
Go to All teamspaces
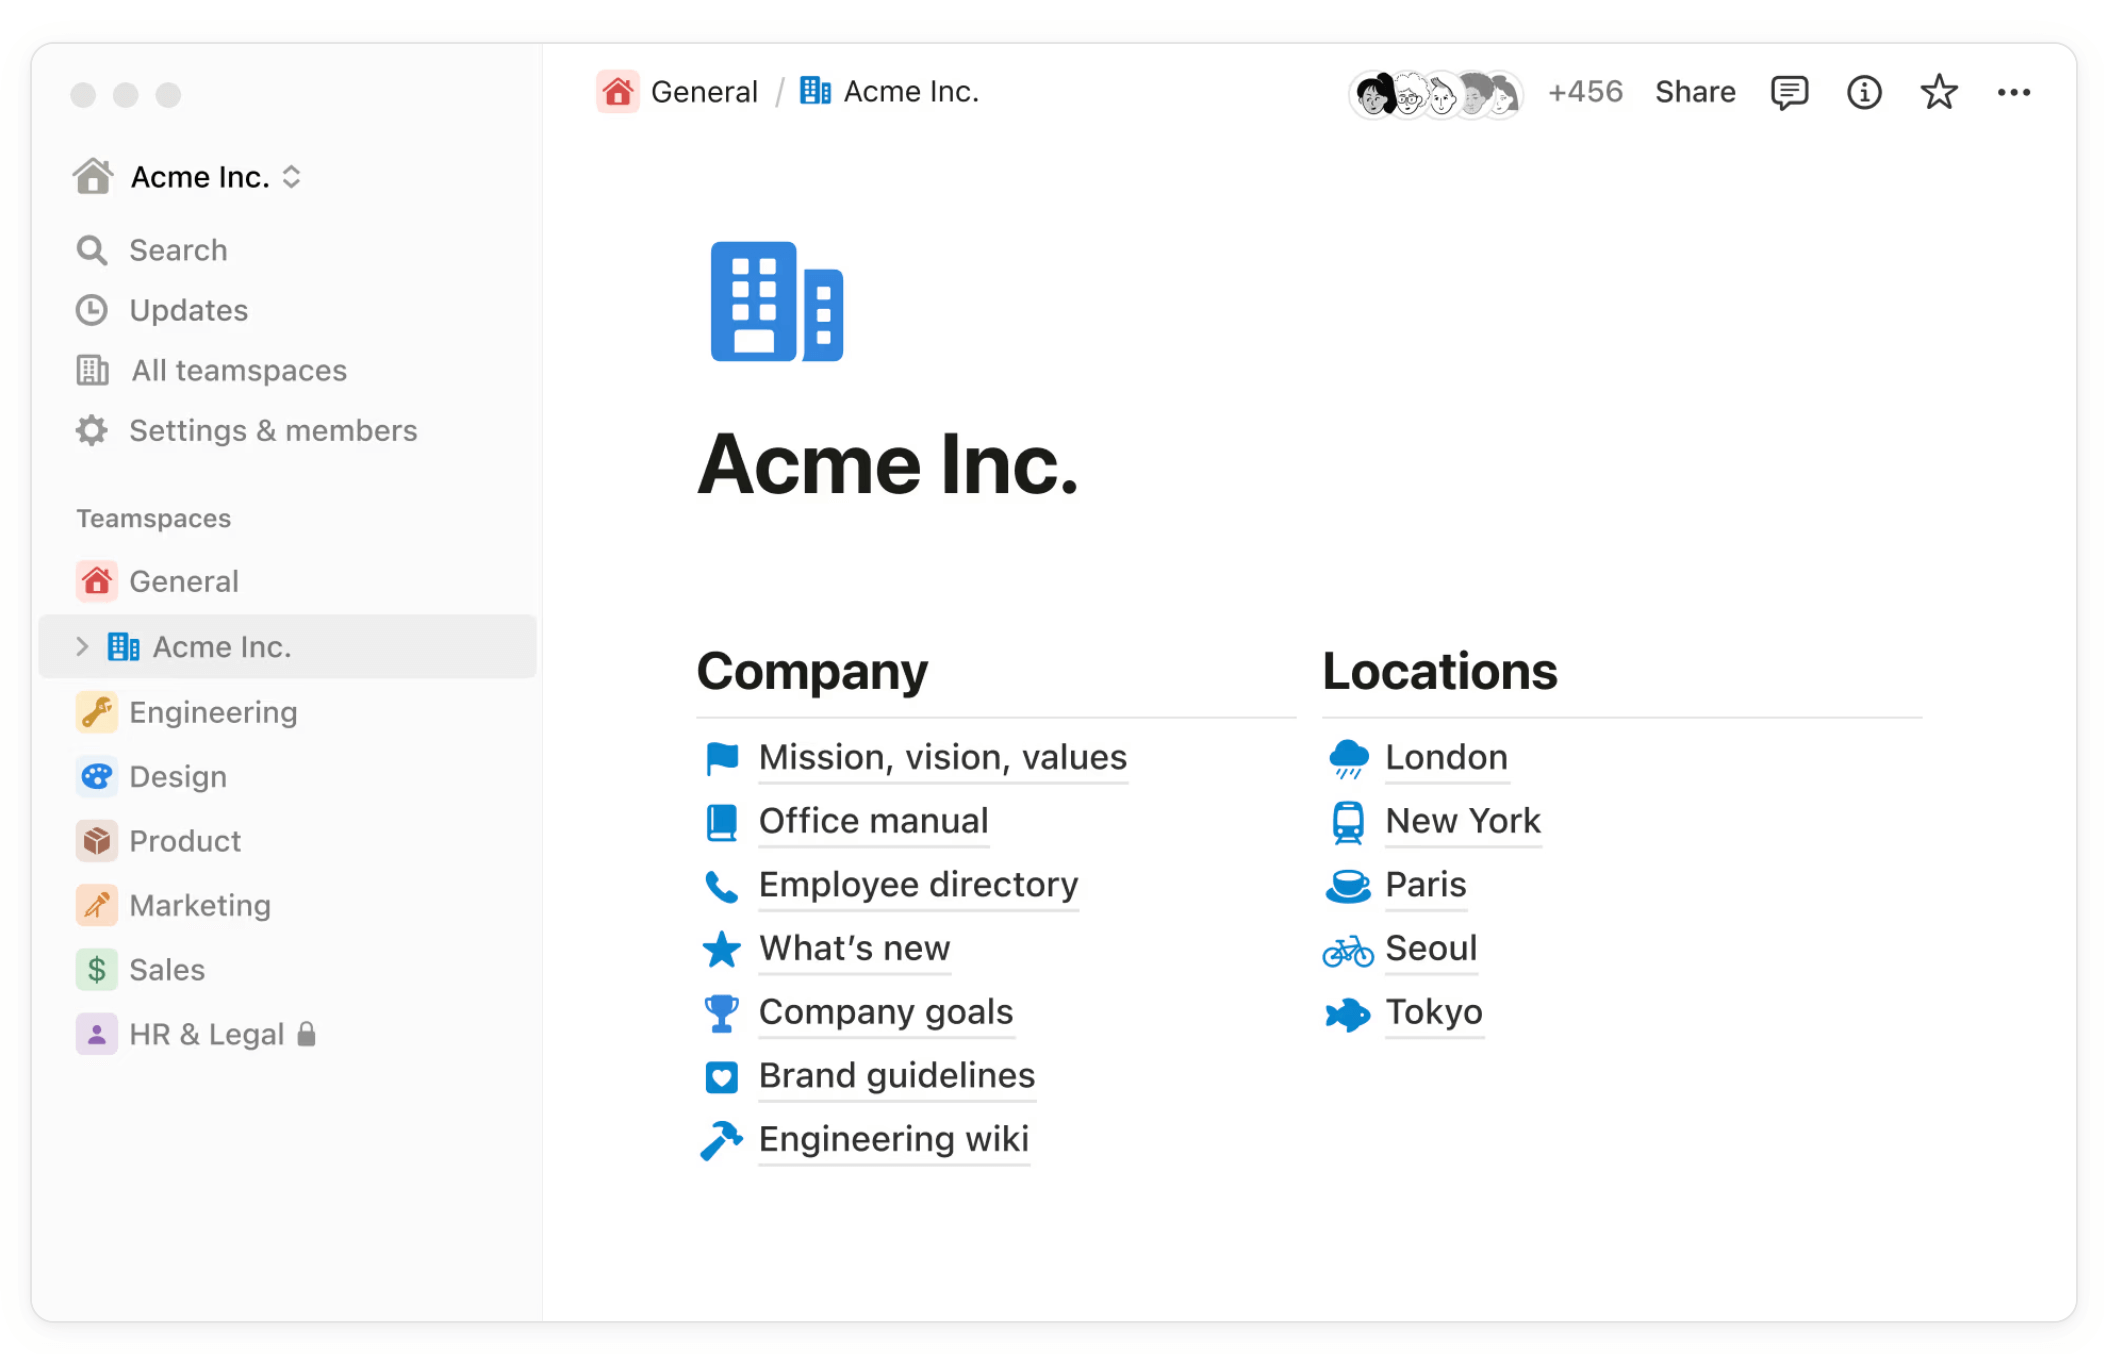click(238, 371)
